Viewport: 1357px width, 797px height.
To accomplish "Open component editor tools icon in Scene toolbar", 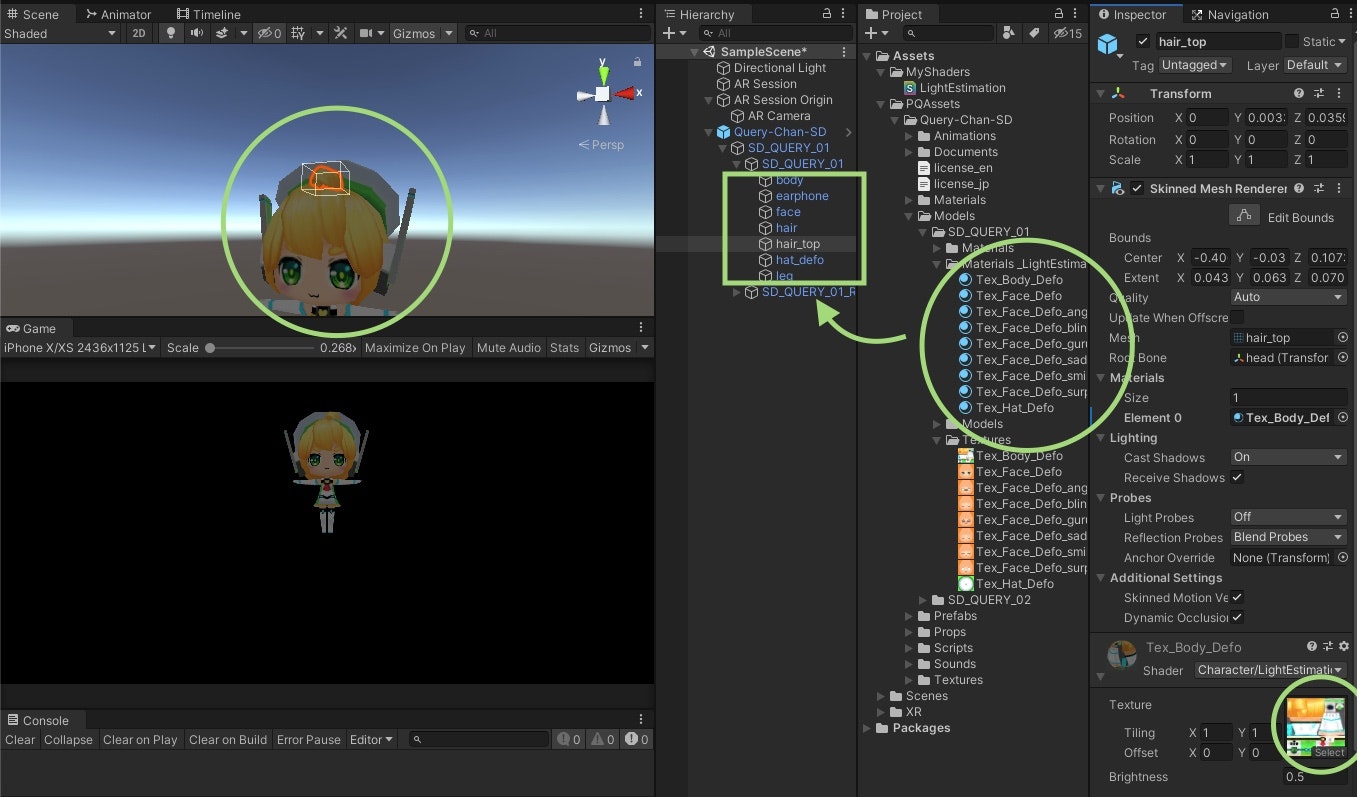I will coord(341,33).
